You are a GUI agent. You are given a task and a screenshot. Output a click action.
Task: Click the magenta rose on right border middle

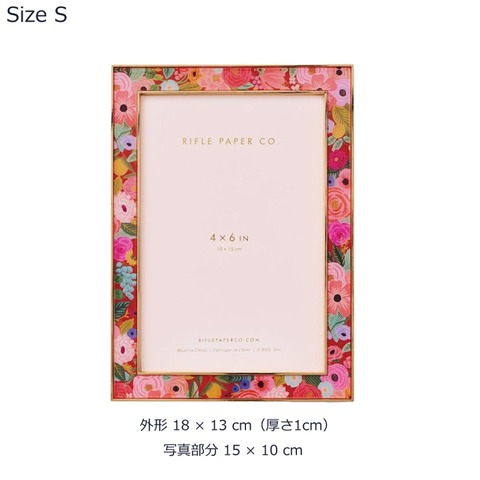[x=339, y=232]
